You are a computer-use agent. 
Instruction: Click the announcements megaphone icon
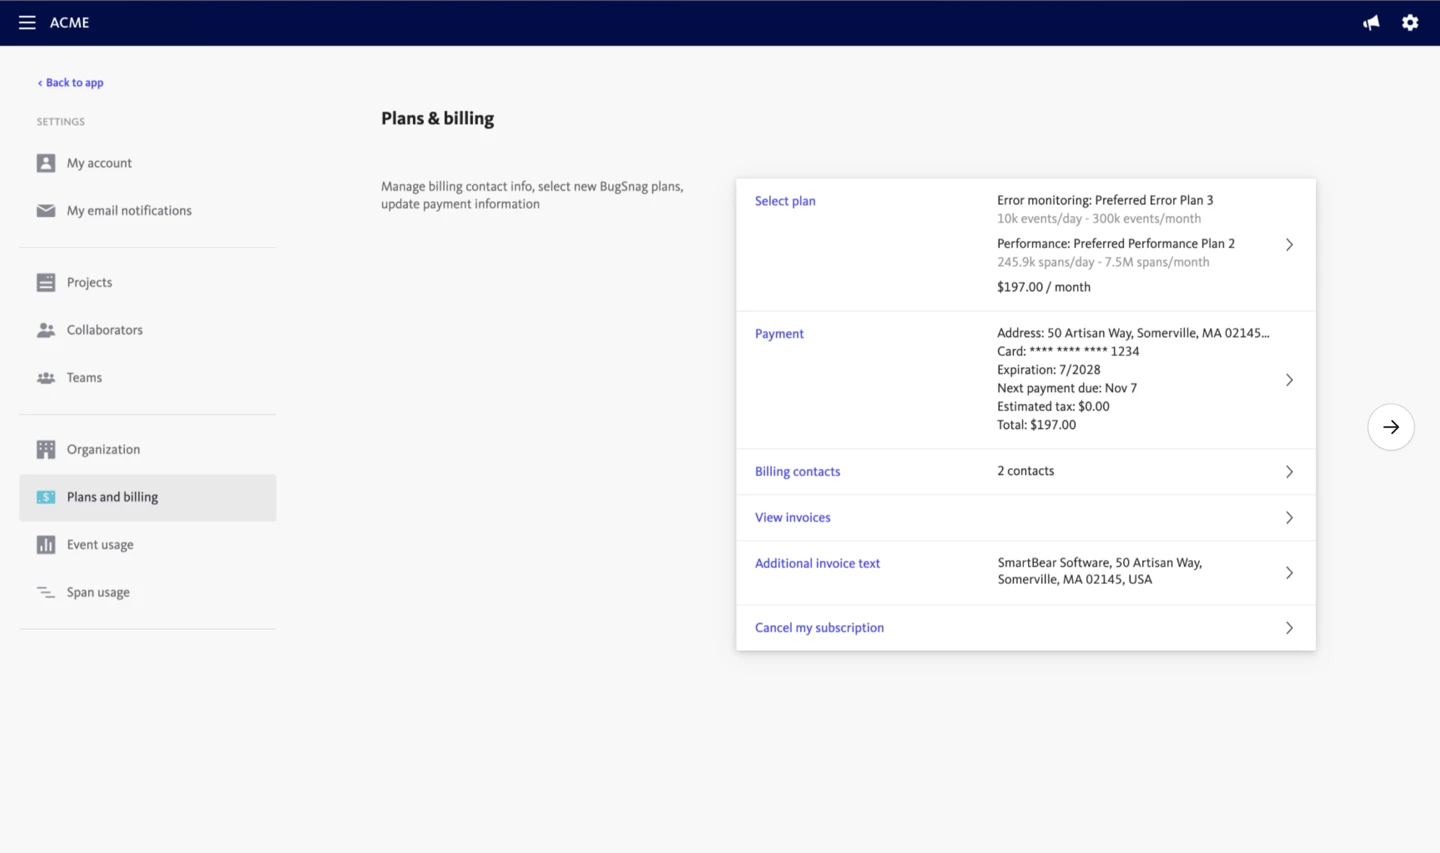coord(1371,22)
